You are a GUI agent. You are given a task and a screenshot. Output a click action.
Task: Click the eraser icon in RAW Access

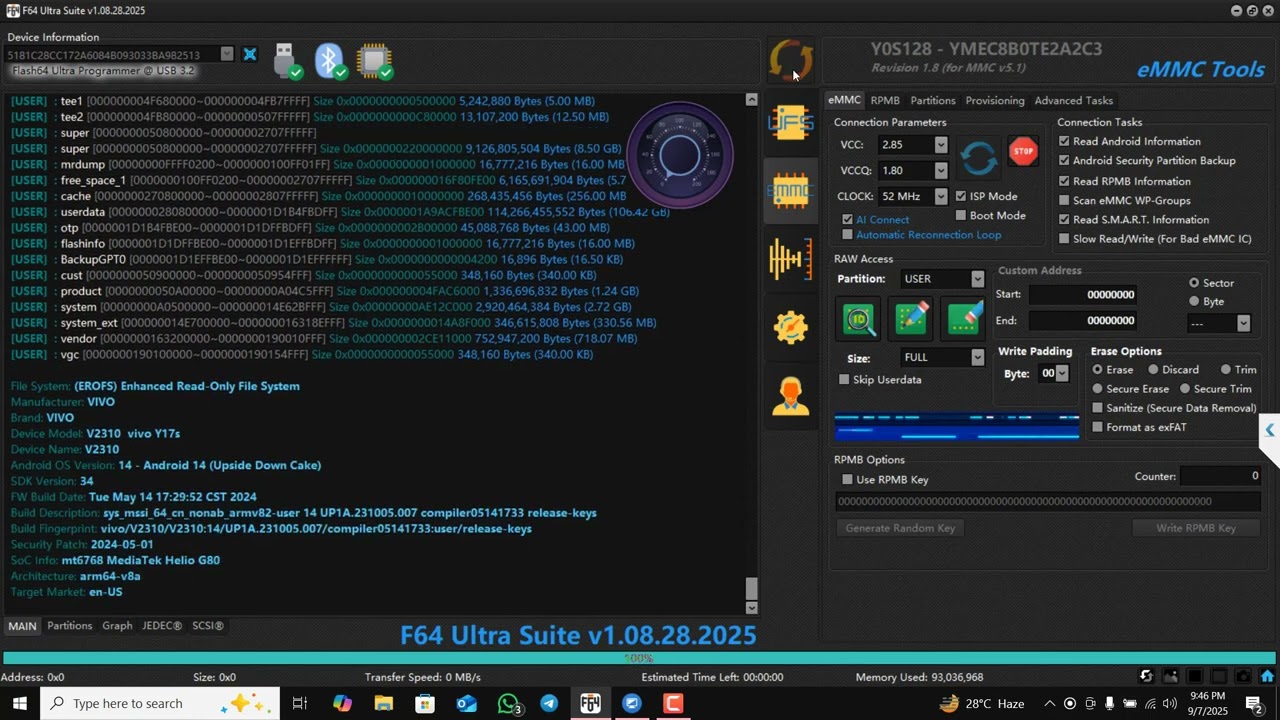tap(964, 319)
